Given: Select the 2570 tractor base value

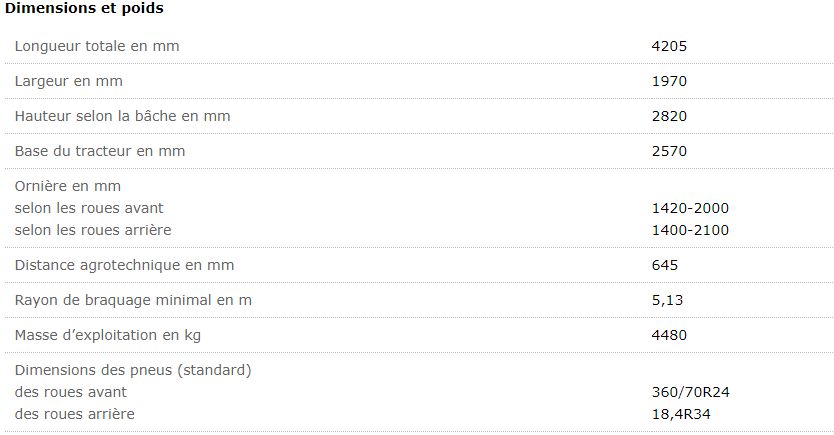Looking at the screenshot, I should [669, 151].
